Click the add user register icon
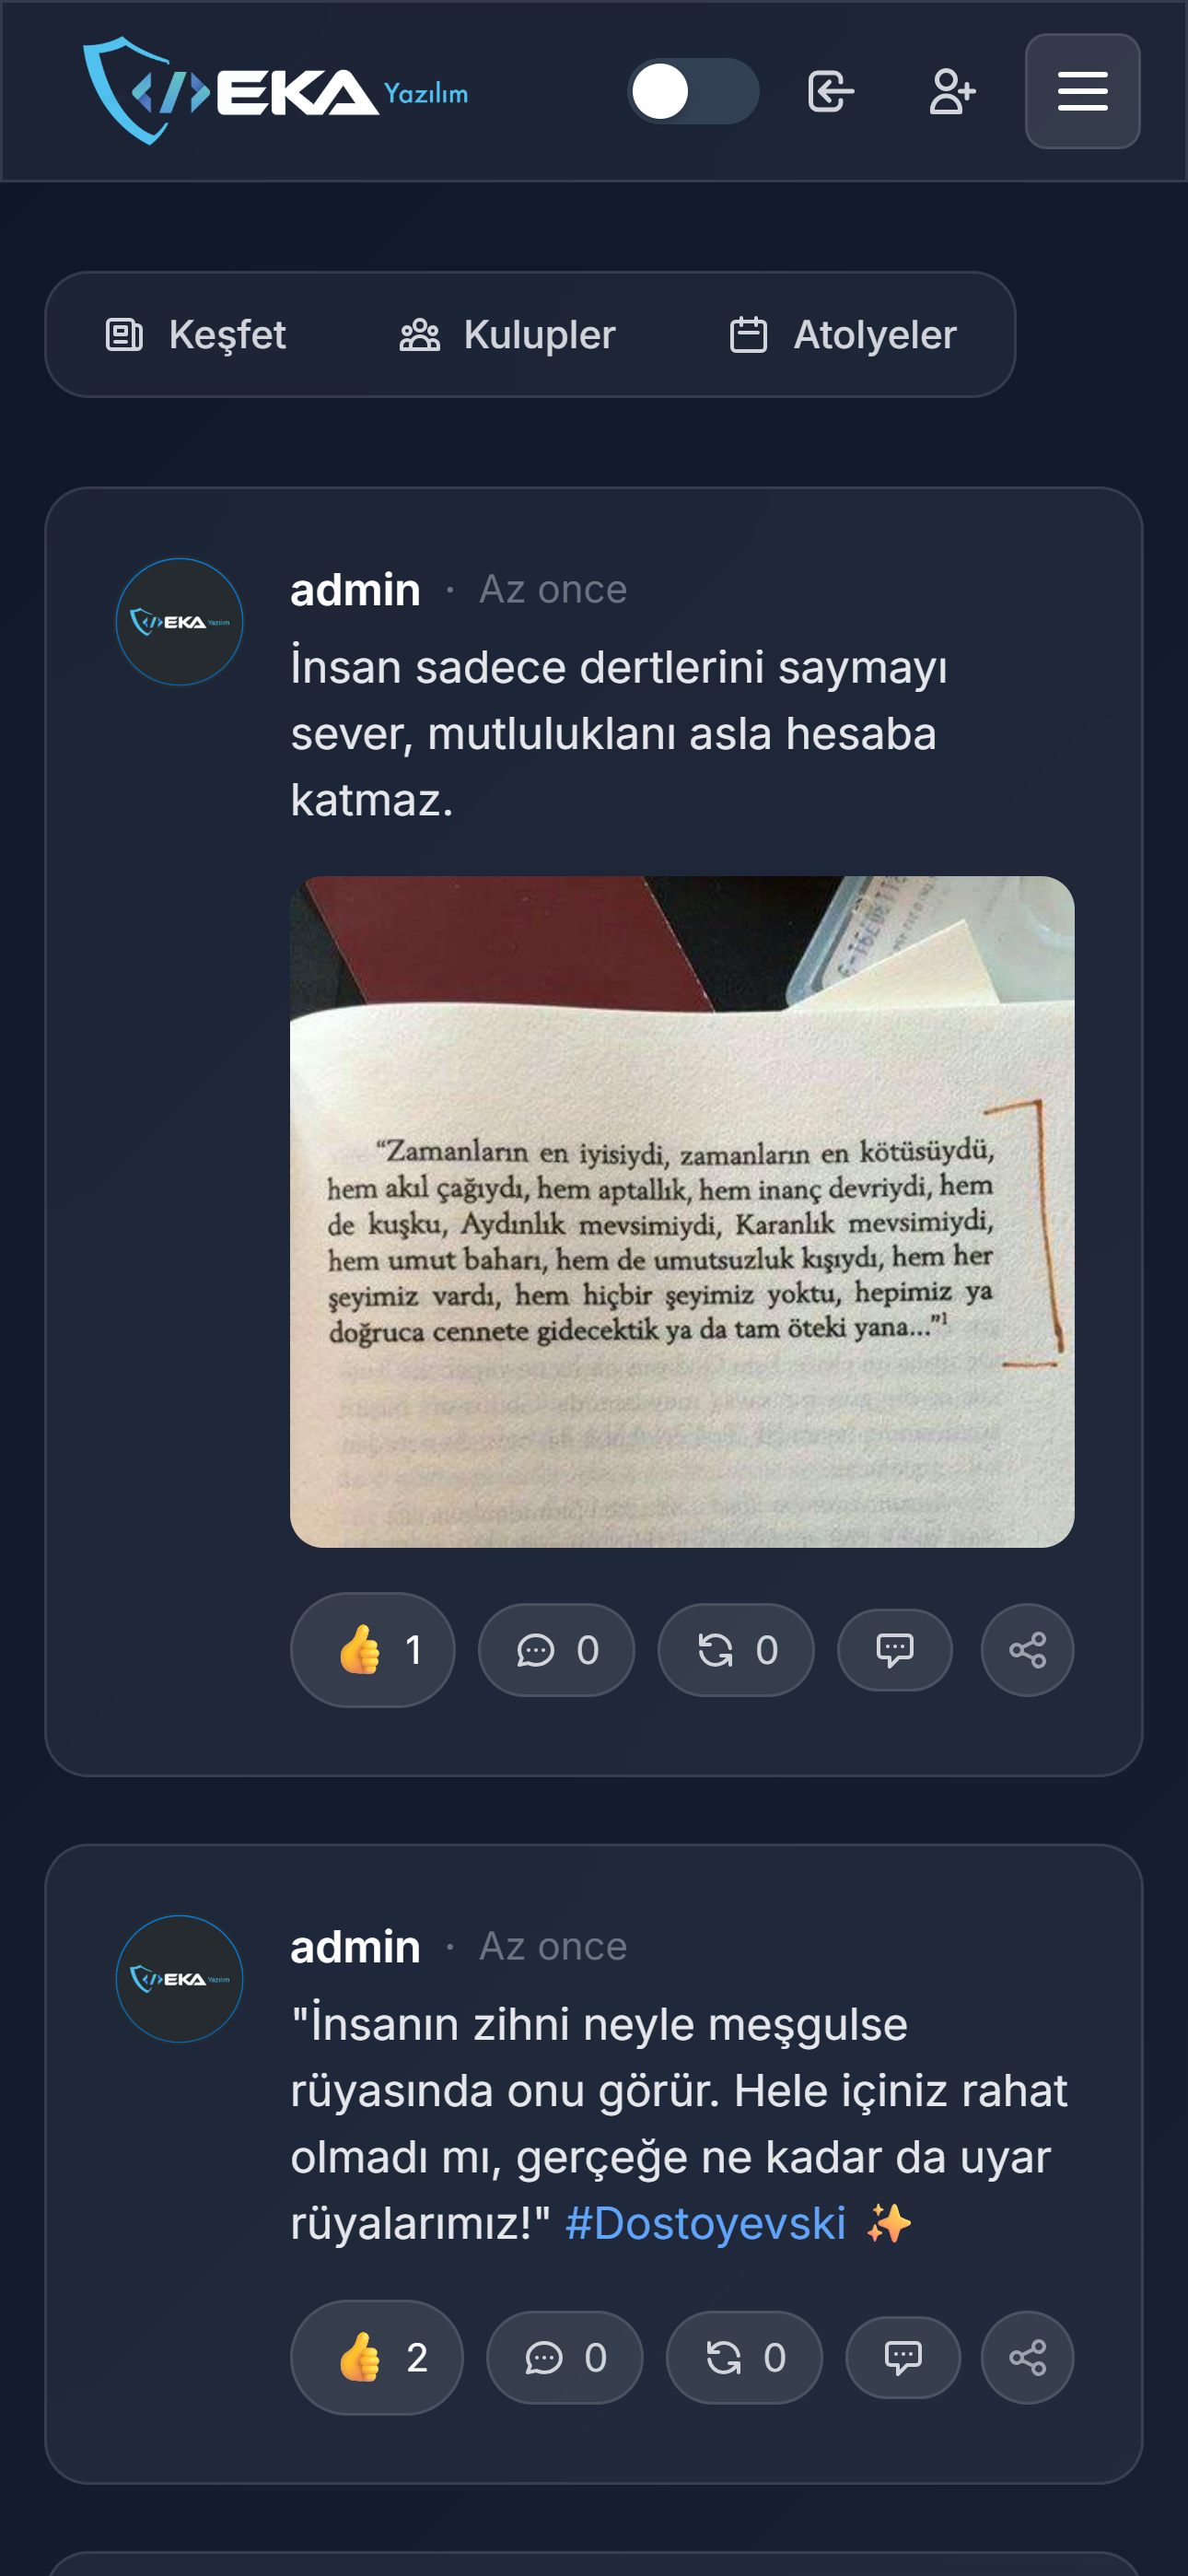This screenshot has height=2576, width=1188. pyautogui.click(x=951, y=91)
